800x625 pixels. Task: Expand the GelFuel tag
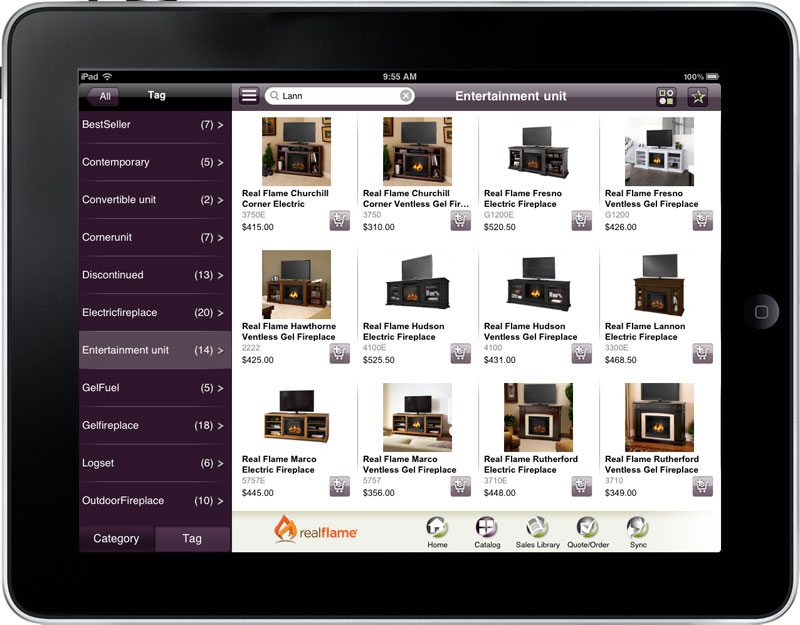[x=155, y=388]
